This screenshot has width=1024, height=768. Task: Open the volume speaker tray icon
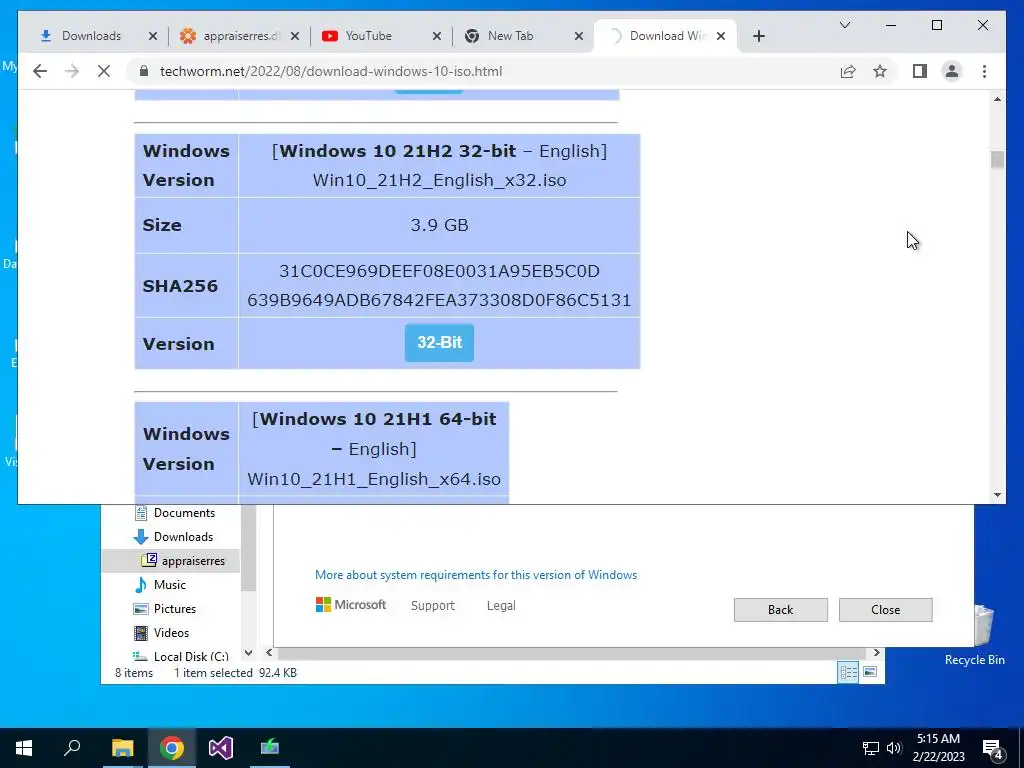click(x=894, y=748)
